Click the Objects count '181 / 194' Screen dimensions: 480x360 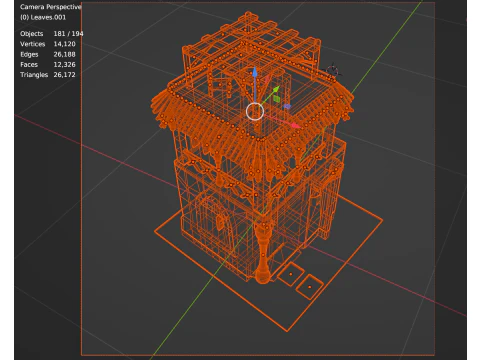tap(68, 34)
